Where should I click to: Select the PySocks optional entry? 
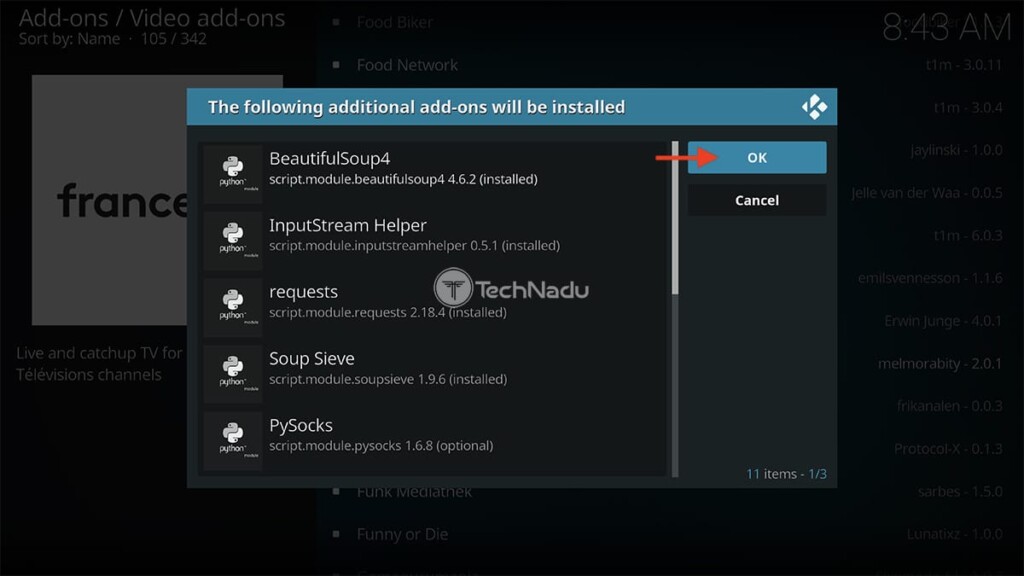(433, 440)
